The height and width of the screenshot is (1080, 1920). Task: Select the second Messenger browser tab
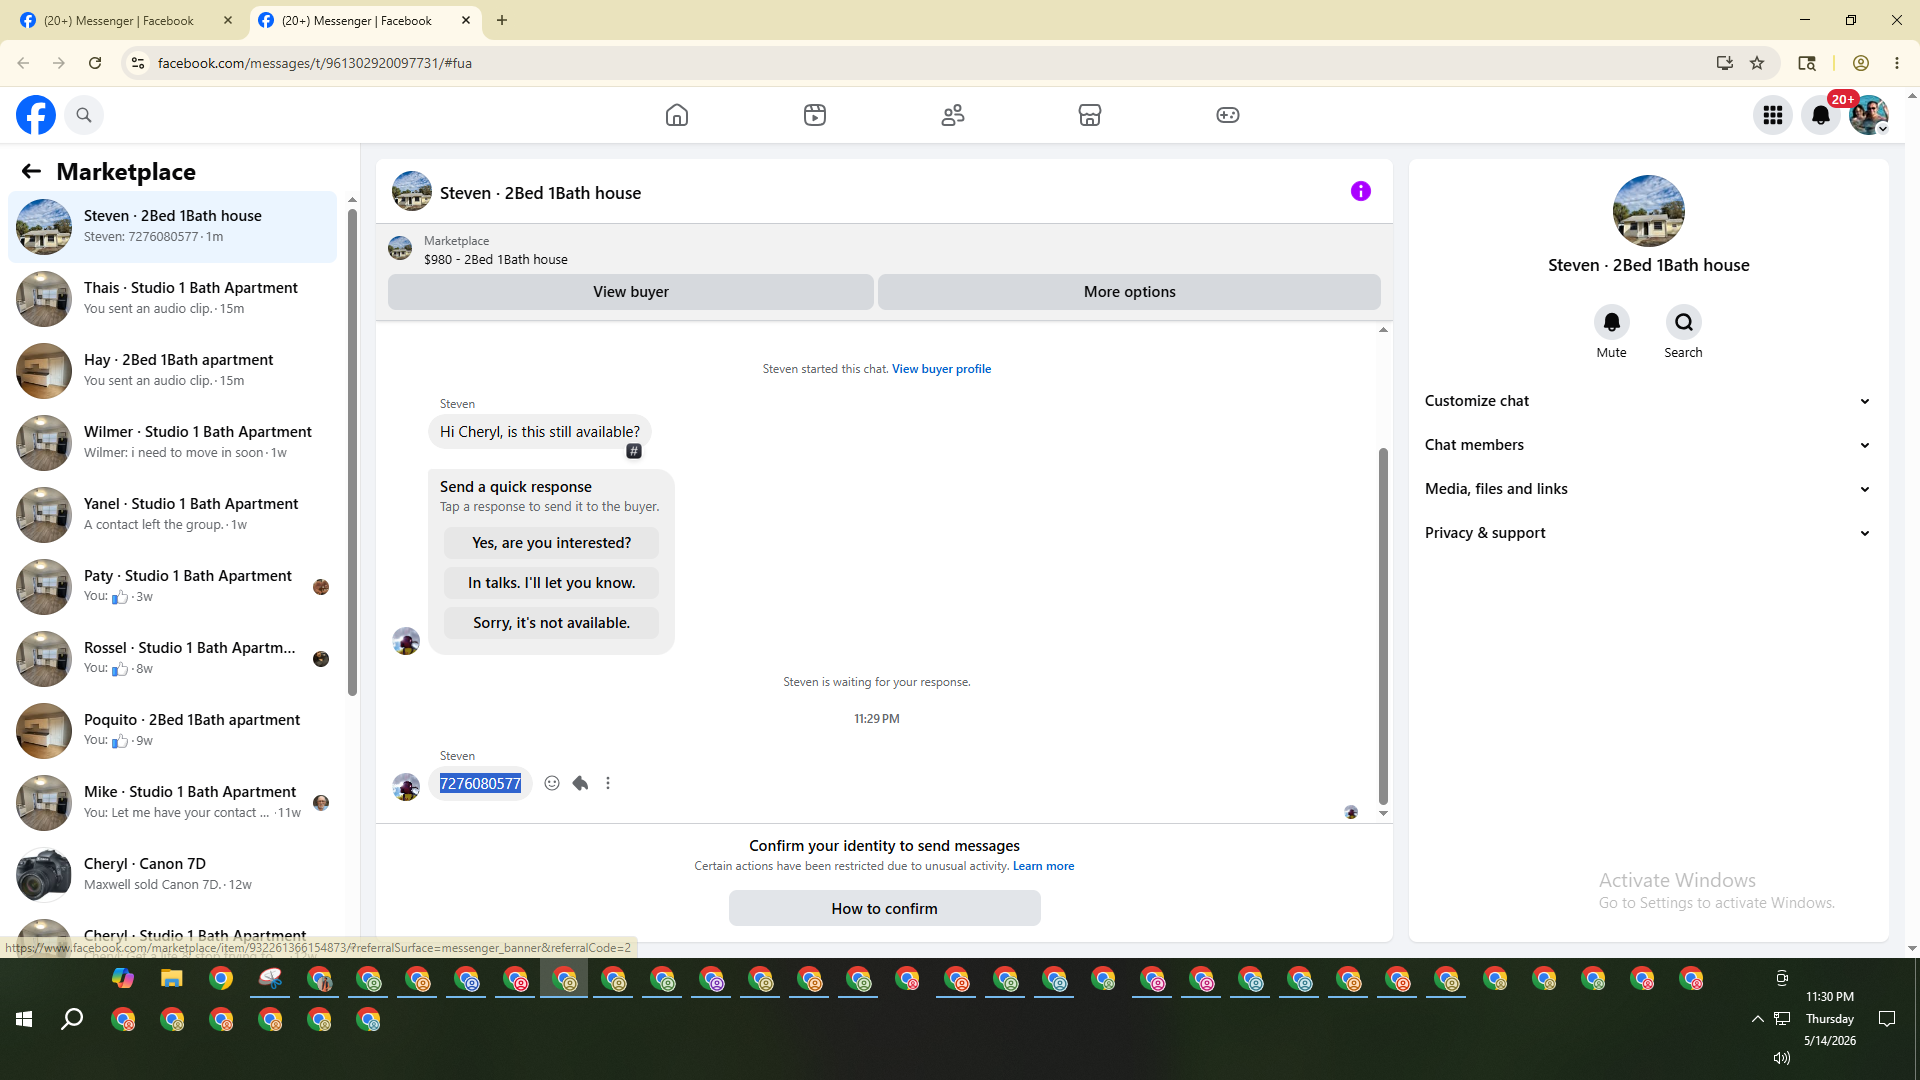click(358, 21)
